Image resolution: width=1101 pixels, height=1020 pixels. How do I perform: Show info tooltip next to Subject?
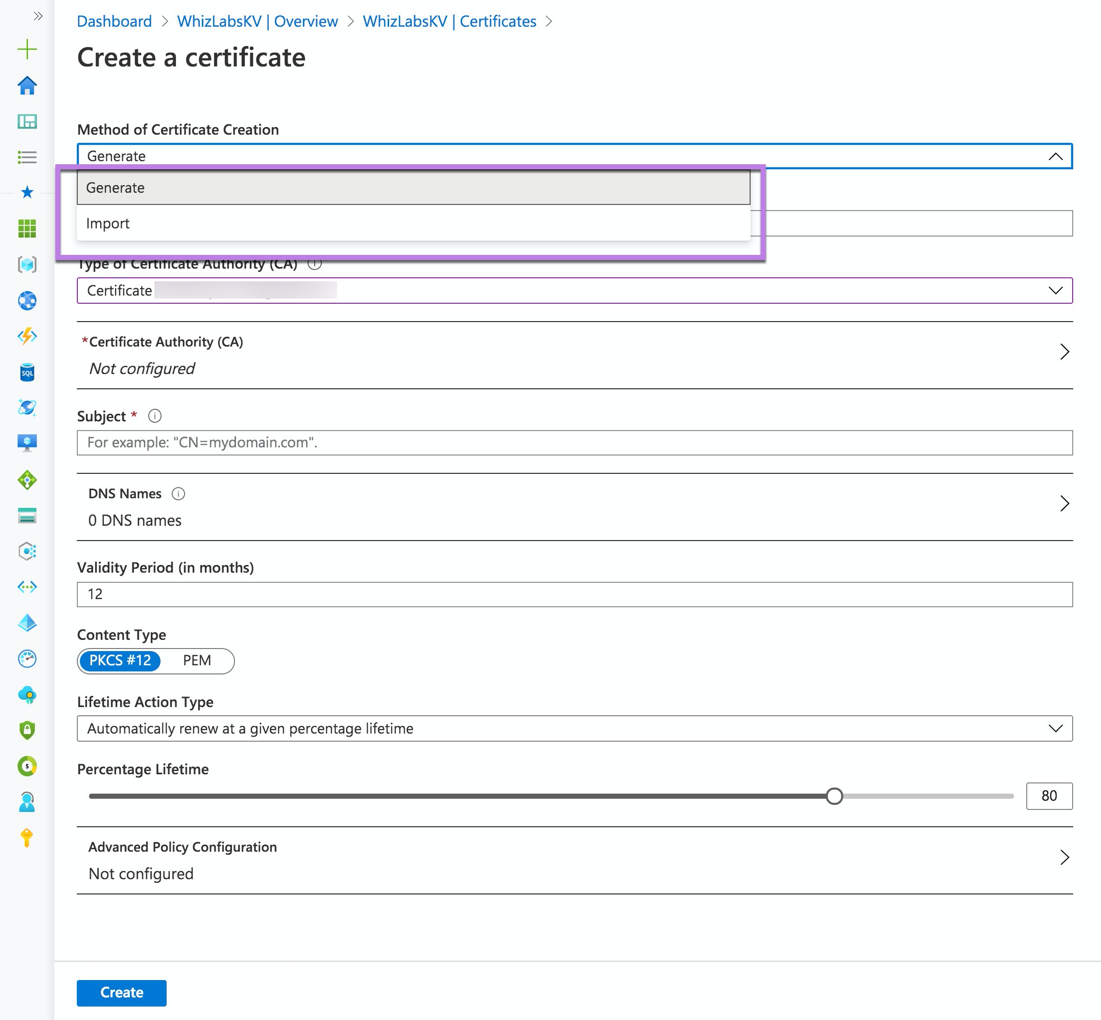click(154, 416)
